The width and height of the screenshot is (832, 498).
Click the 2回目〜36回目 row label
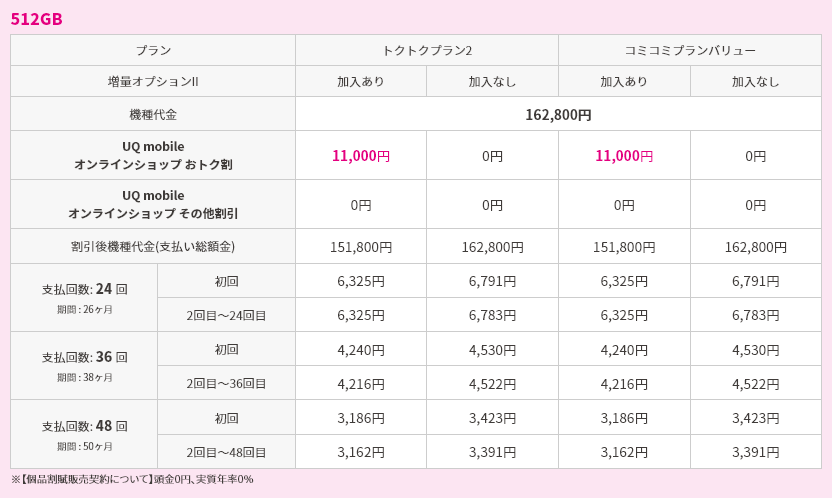click(226, 383)
